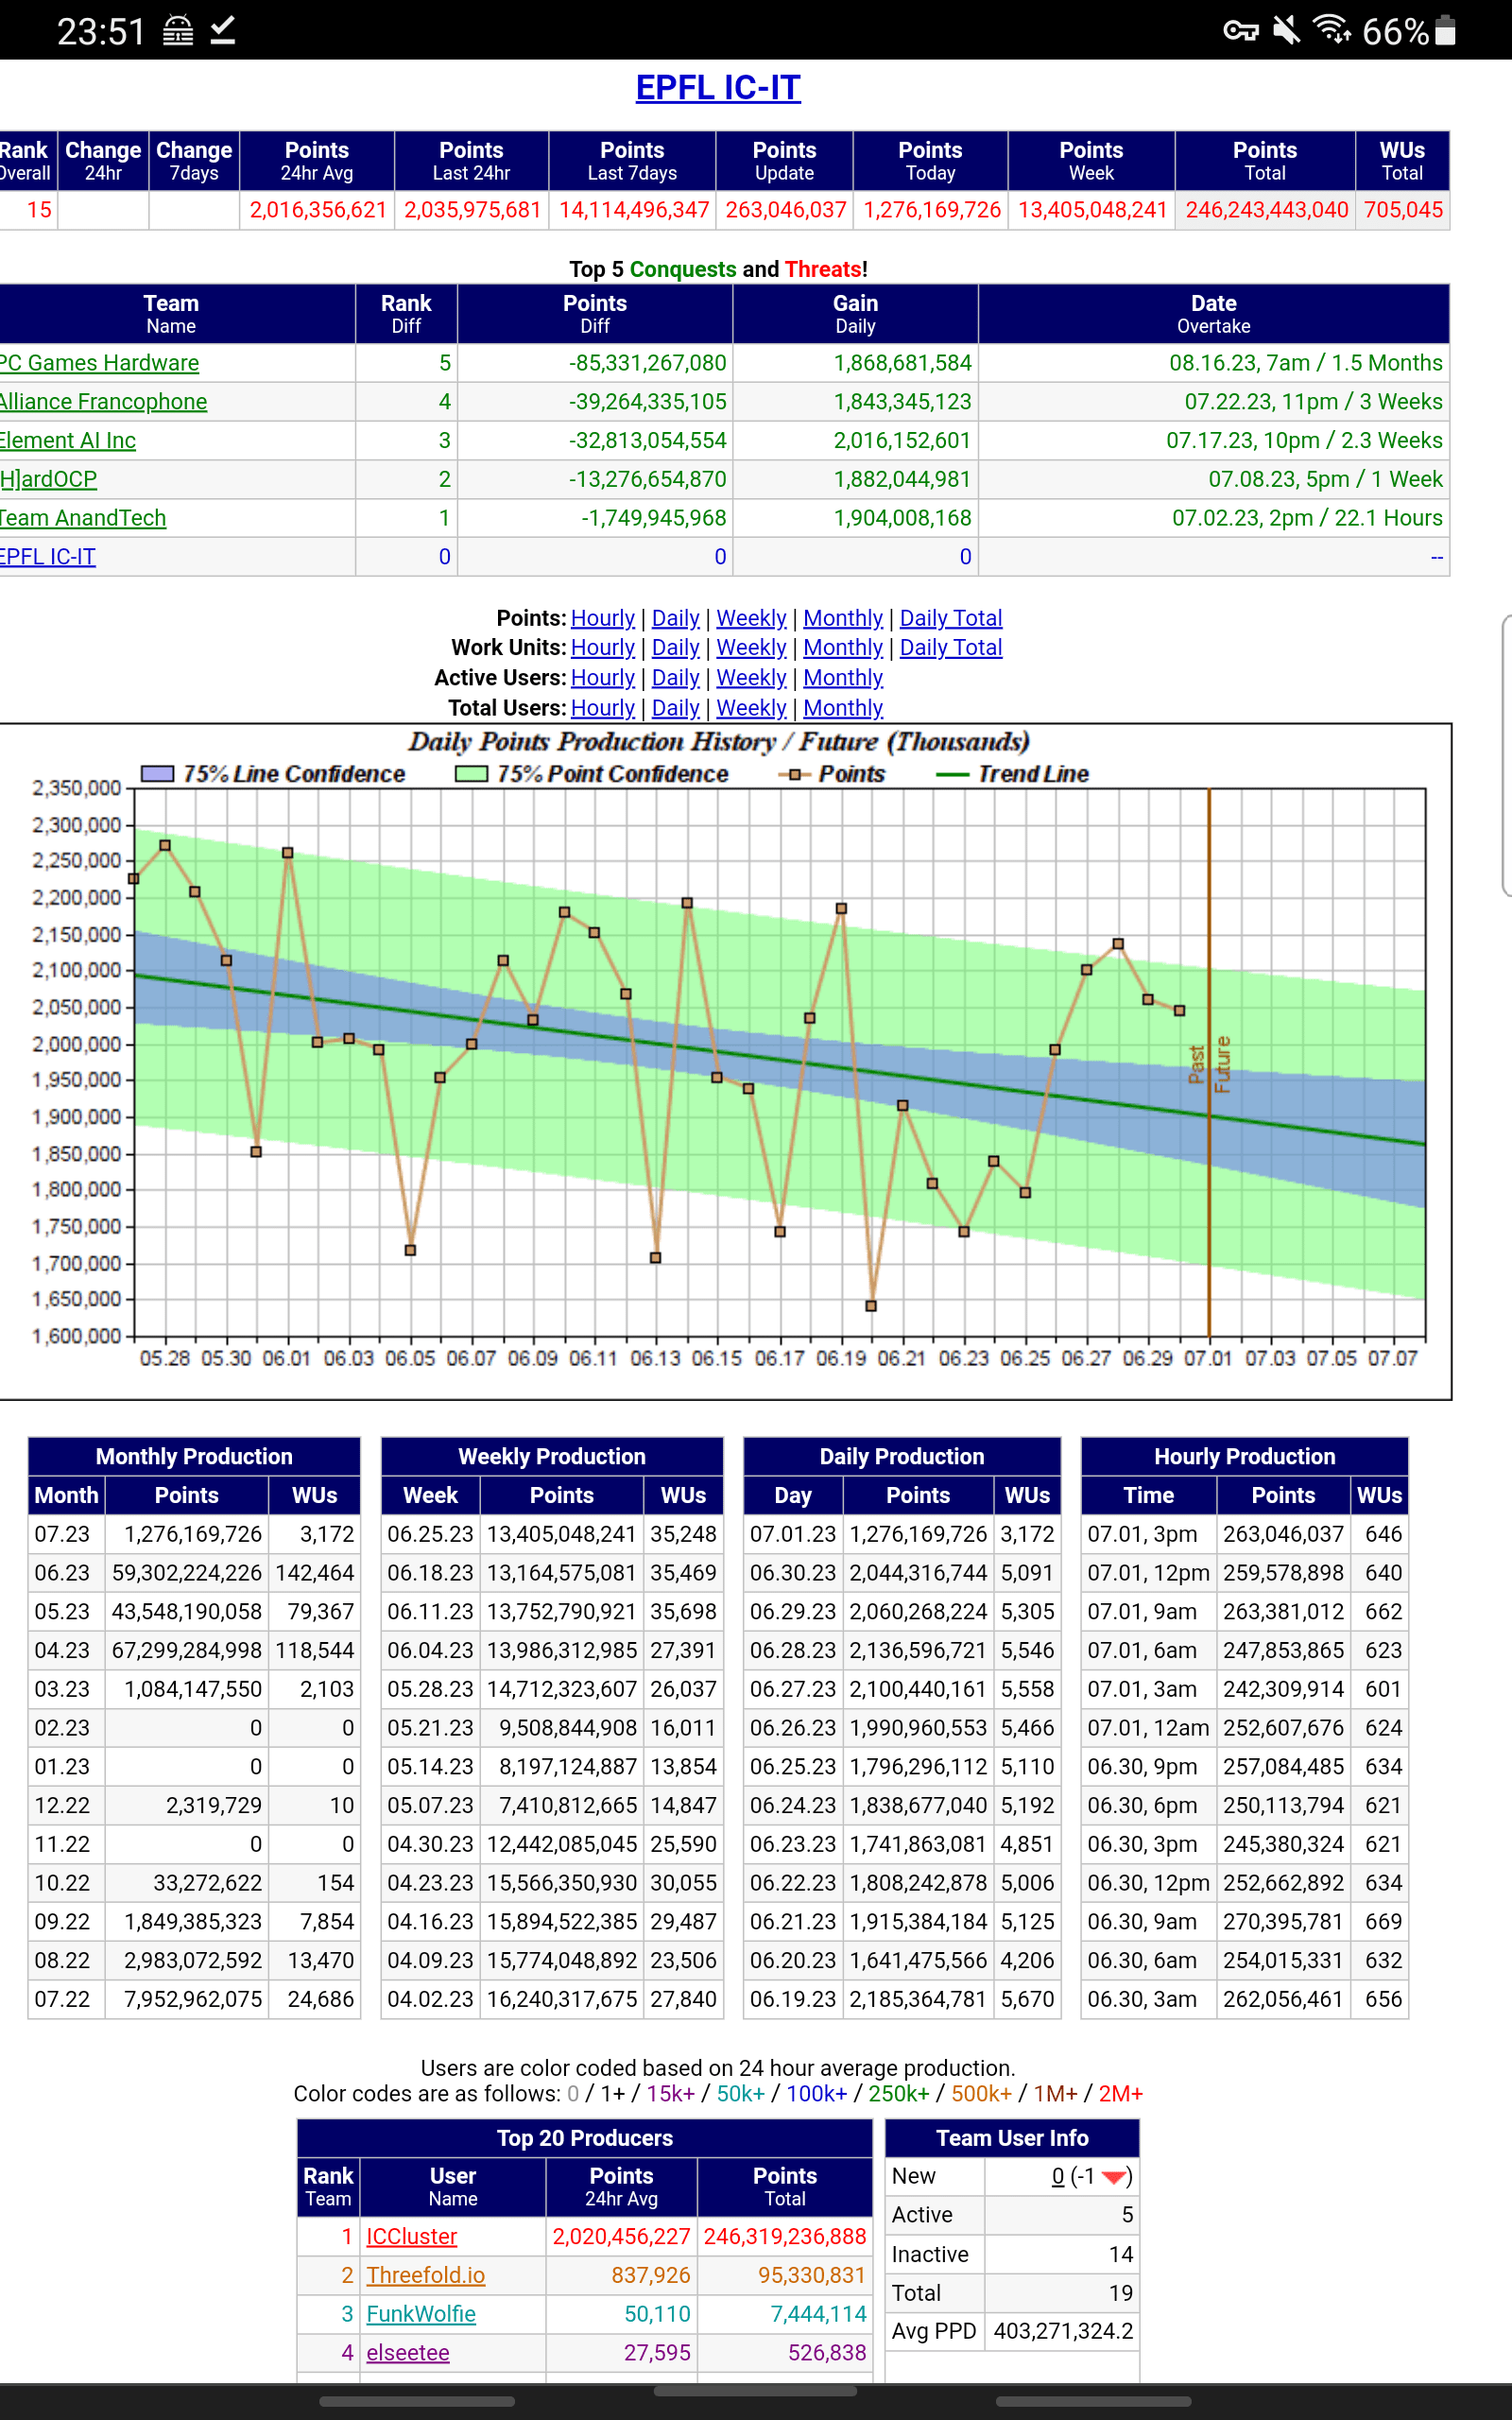Select Daily Production row 06.30.23

[x=902, y=1573]
